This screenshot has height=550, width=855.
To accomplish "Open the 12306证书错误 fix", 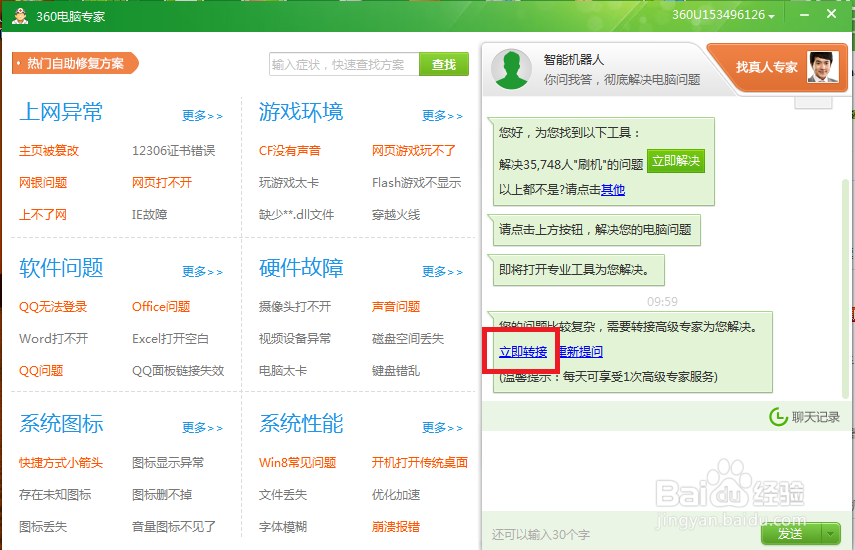I will tap(173, 150).
